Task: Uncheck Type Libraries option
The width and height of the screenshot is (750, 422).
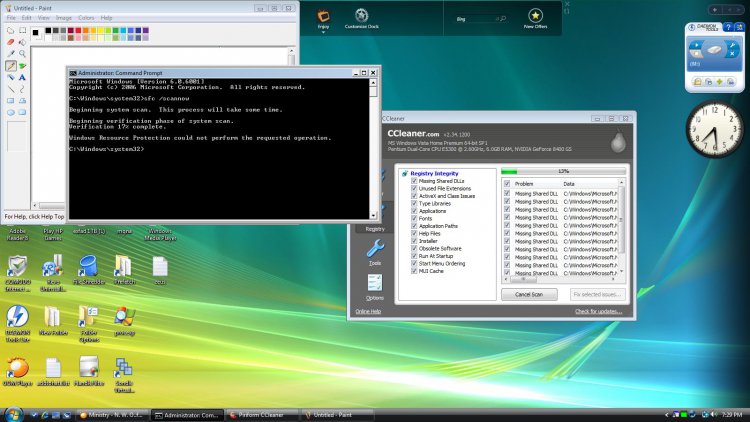Action: tap(414, 203)
